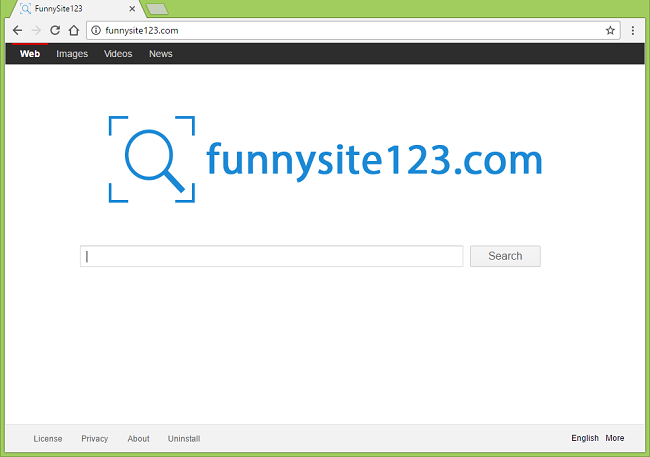
Task: Open the Chrome three-dot menu
Action: coord(633,30)
